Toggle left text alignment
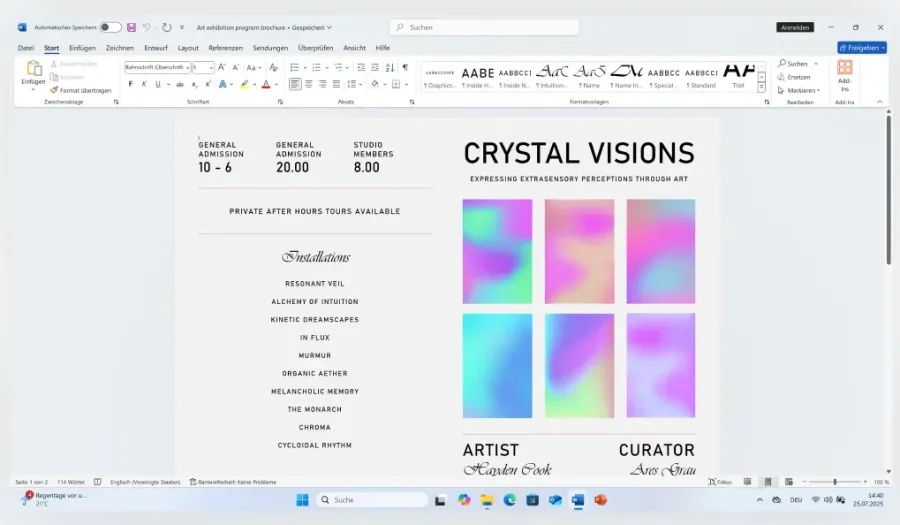 pyautogui.click(x=294, y=84)
